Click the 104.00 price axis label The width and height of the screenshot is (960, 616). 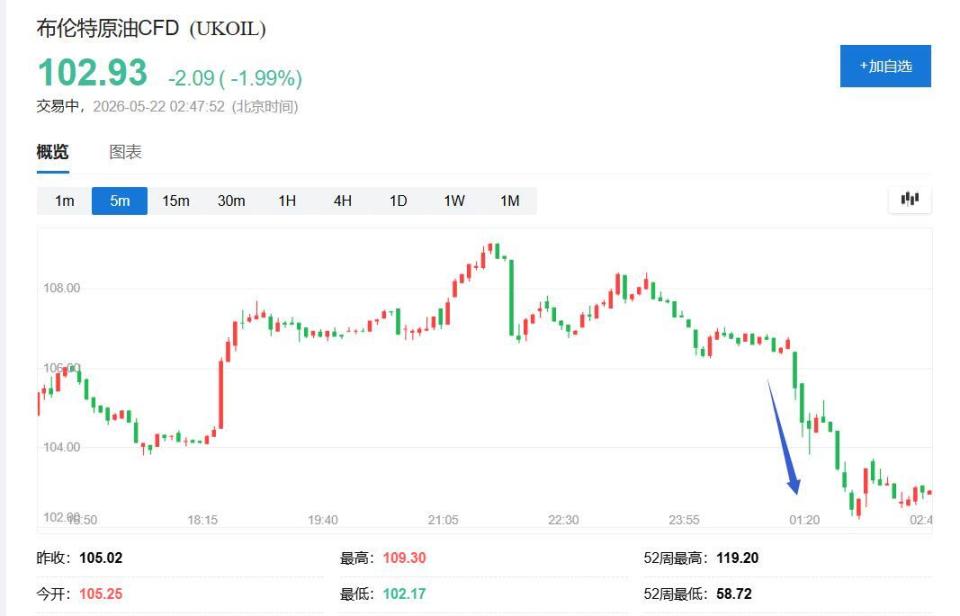[61, 447]
